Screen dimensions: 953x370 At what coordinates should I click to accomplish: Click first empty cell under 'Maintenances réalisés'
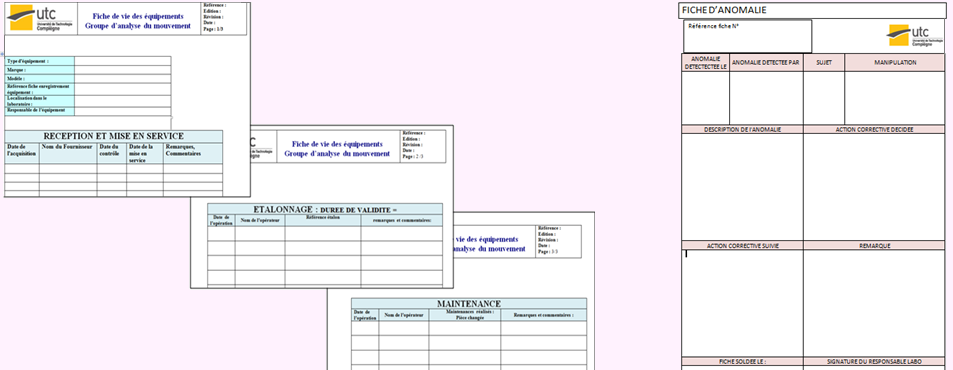click(465, 328)
